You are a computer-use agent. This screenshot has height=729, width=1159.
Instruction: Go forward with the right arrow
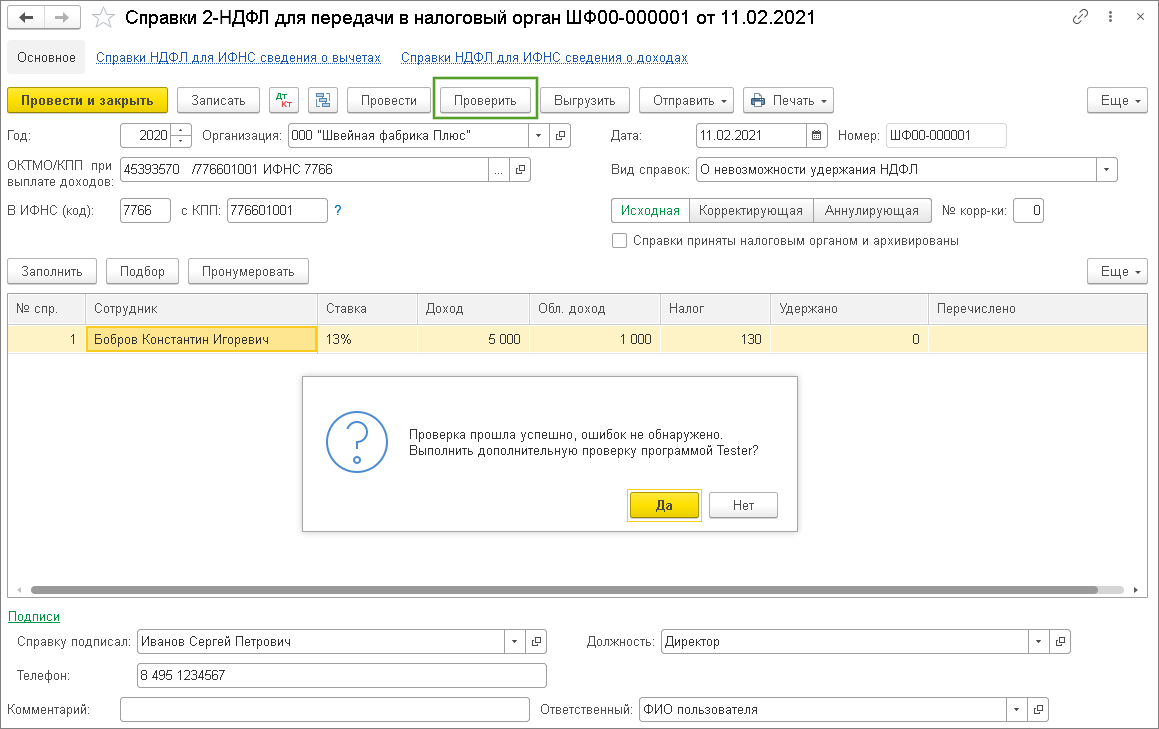pos(63,17)
